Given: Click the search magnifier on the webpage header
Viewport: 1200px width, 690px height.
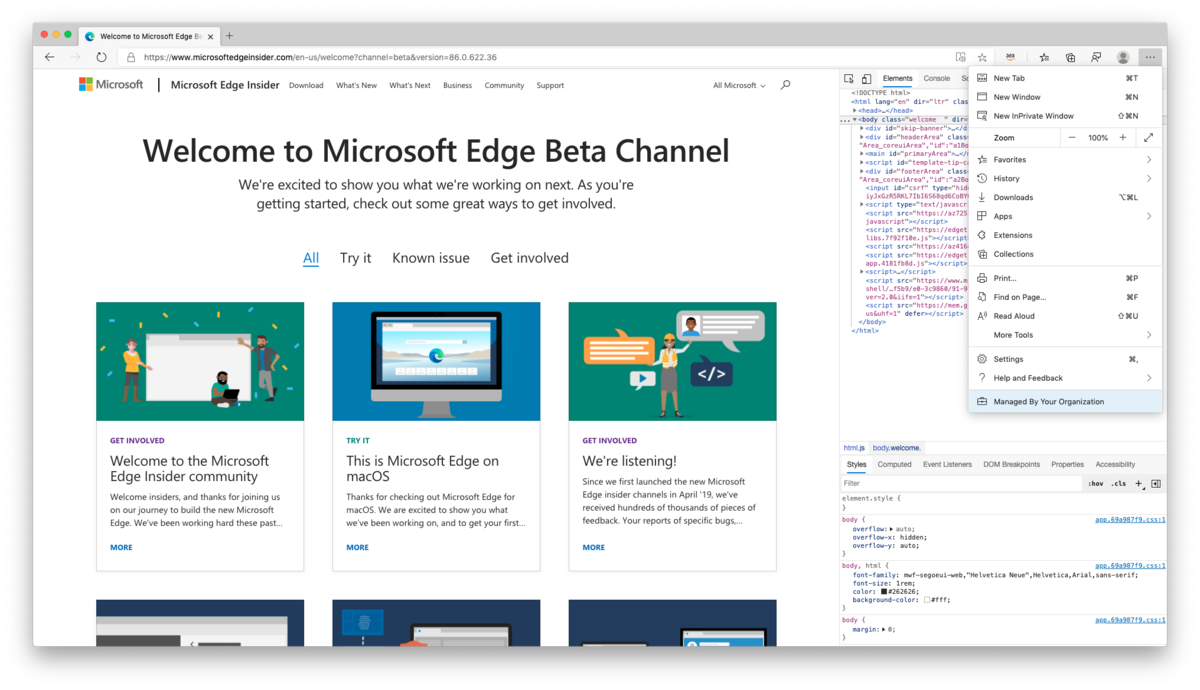Looking at the screenshot, I should tap(785, 85).
